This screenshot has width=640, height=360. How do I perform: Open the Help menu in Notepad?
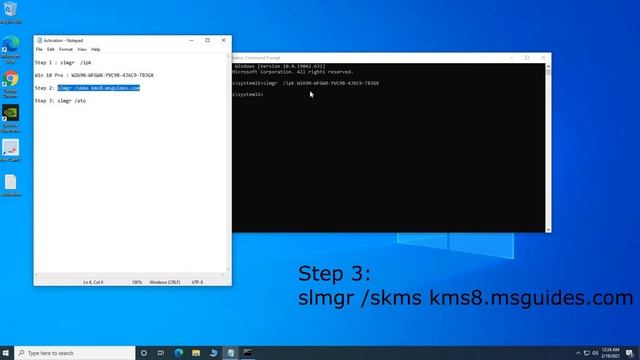[x=96, y=49]
